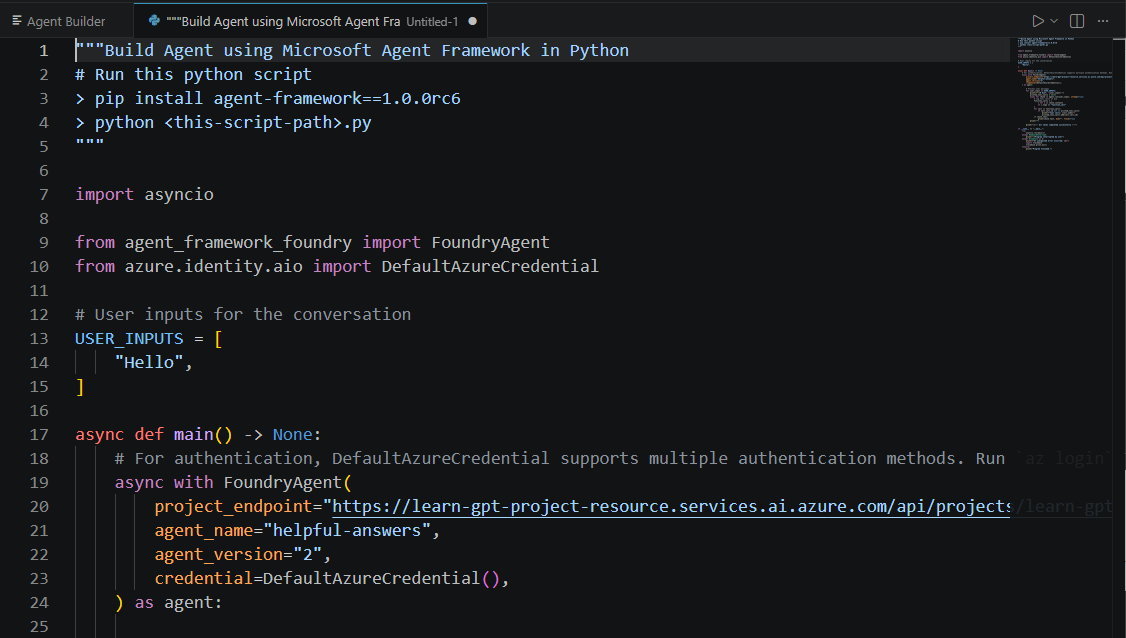Click 'FoundryAgent(' on async with line

pyautogui.click(x=287, y=483)
